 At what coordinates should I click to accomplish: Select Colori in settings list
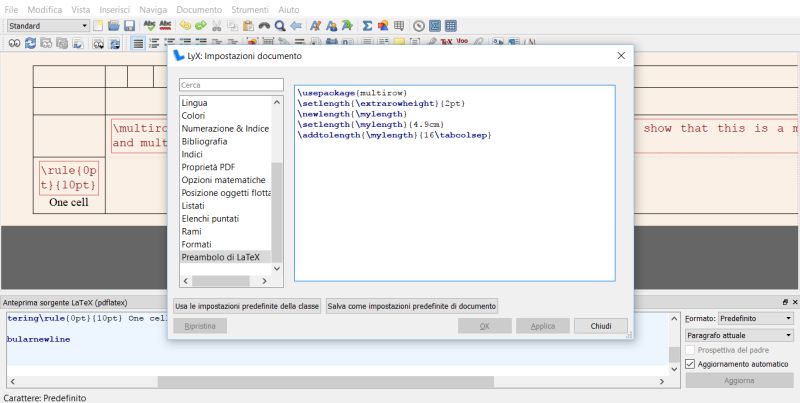(193, 116)
